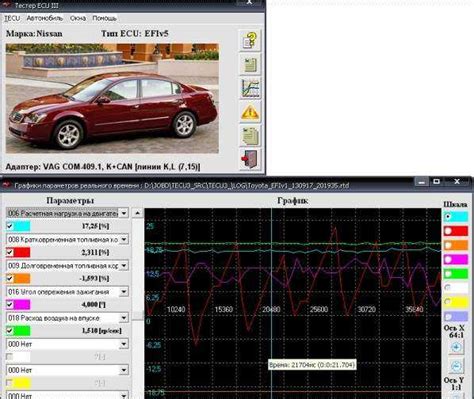474x399 pixels.
Task: Click the value 17,25 [%]
Action: 95,226
